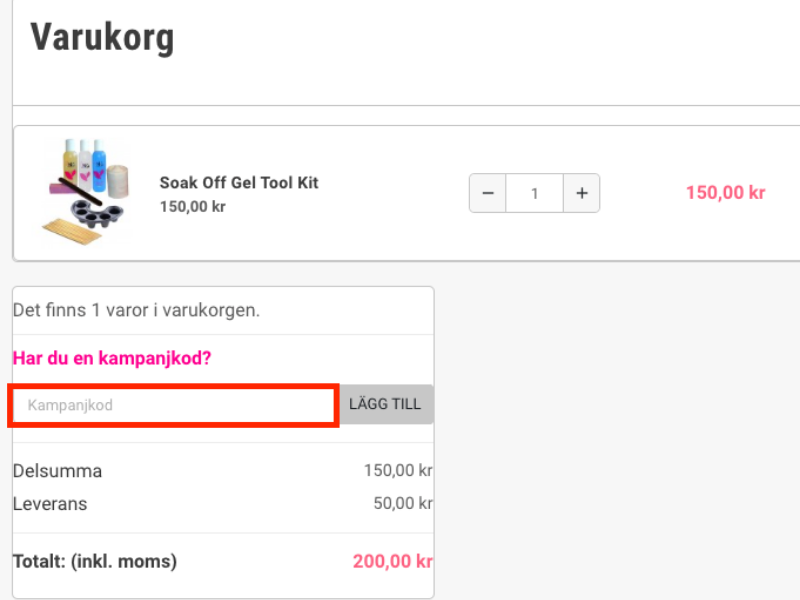The height and width of the screenshot is (600, 800).
Task: Click the LÄGG TILL button
Action: tap(385, 404)
